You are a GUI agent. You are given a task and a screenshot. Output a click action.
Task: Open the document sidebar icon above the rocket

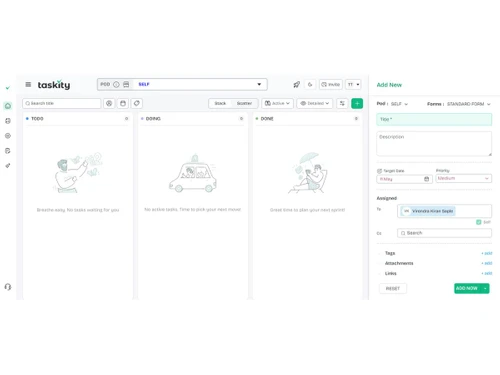pos(8,151)
